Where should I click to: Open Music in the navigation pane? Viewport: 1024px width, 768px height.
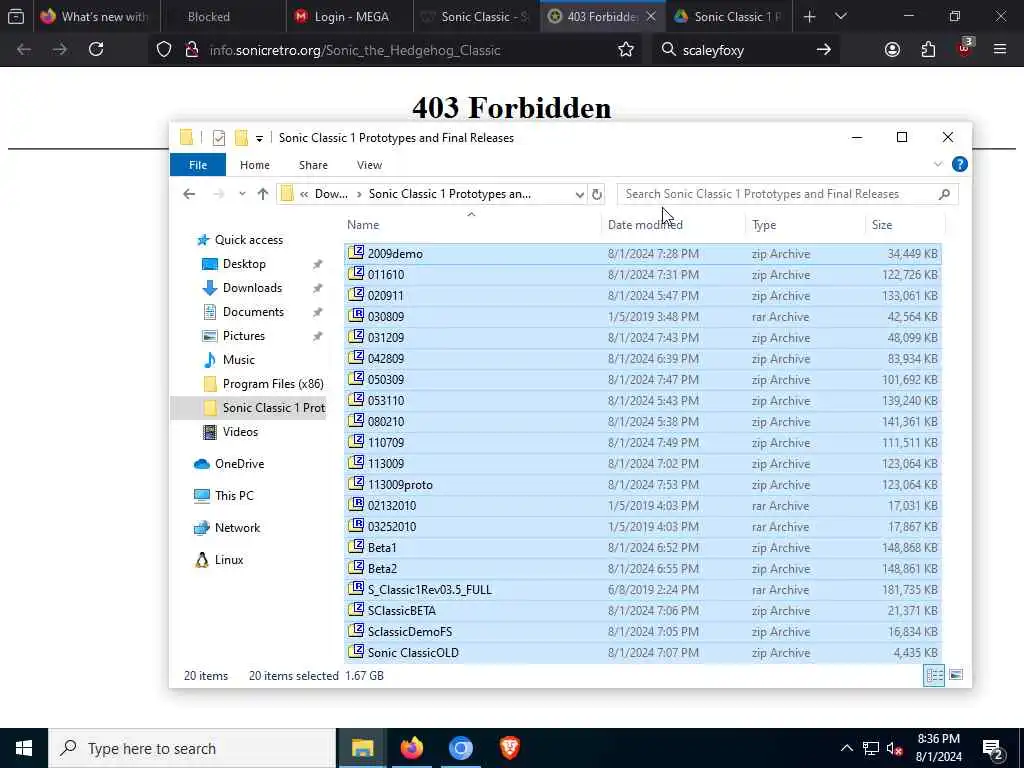point(238,360)
